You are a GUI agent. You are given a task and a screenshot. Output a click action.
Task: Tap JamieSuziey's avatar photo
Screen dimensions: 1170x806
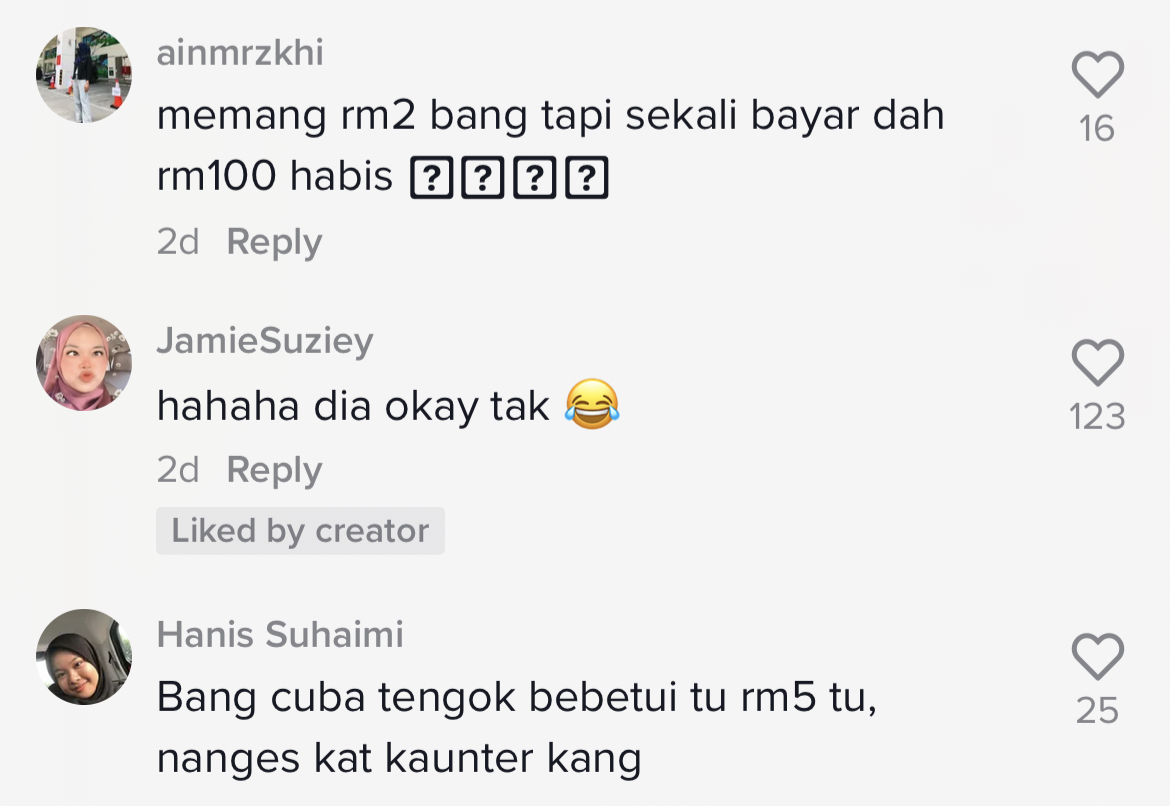84,362
